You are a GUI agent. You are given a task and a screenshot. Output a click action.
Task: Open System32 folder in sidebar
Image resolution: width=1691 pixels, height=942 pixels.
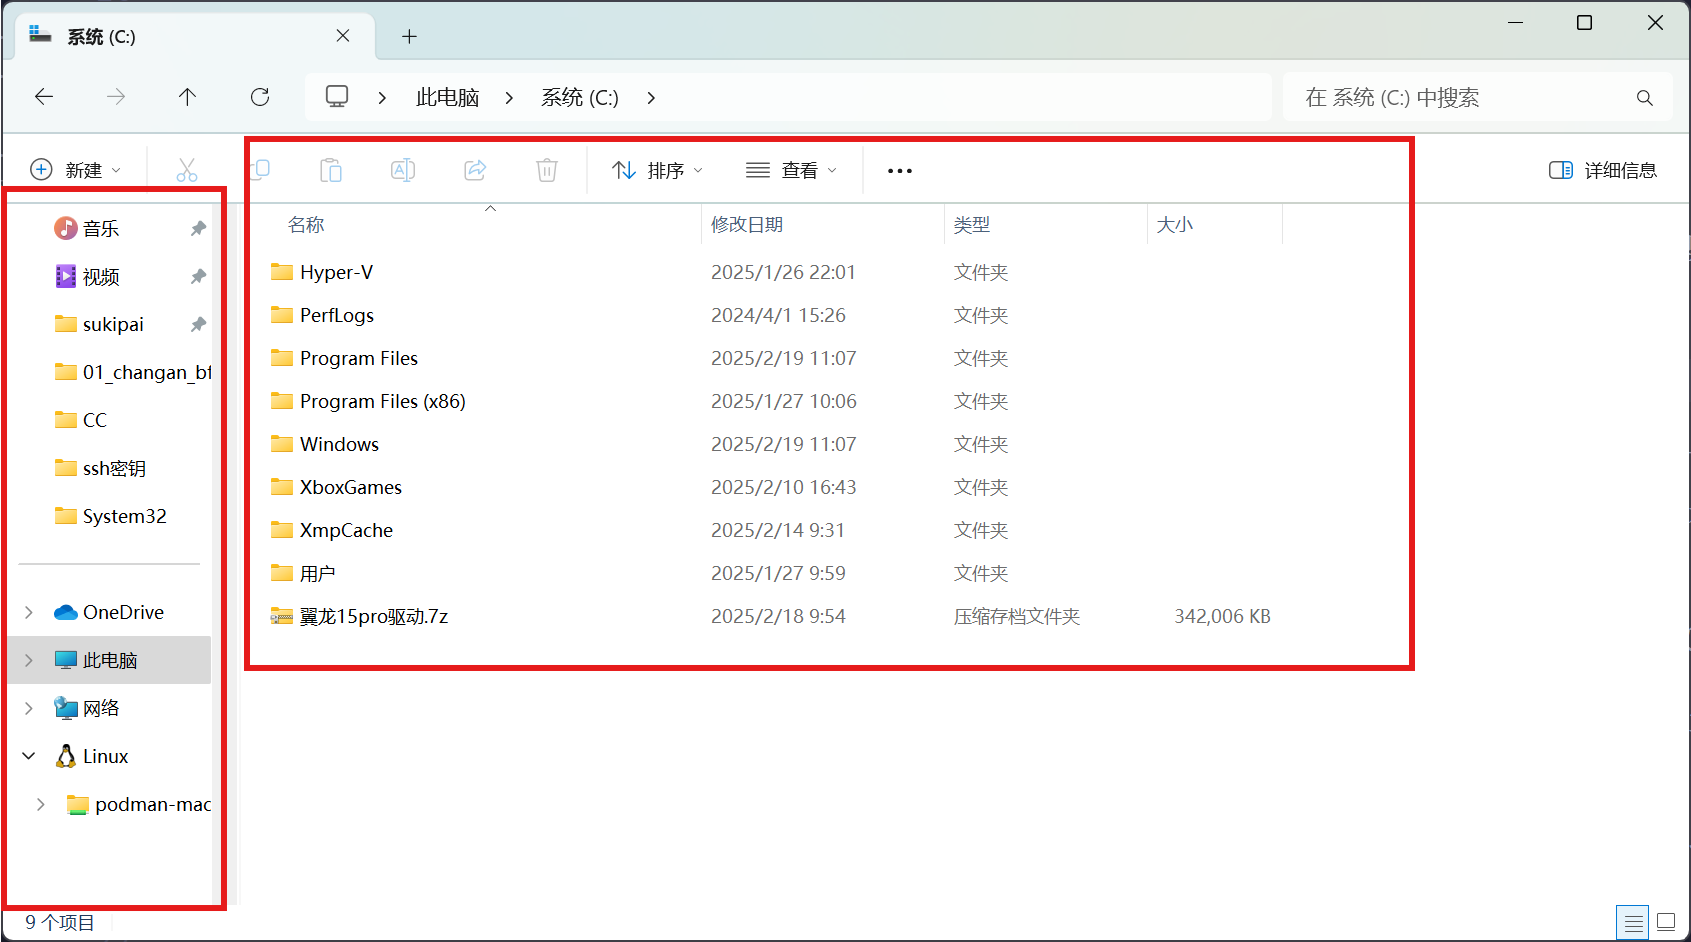click(110, 516)
